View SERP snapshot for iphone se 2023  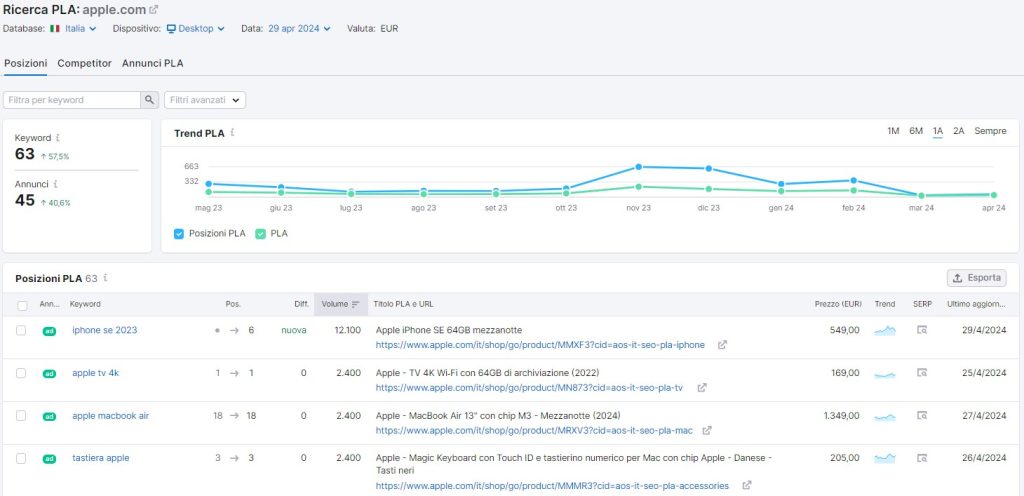pyautogui.click(x=921, y=330)
